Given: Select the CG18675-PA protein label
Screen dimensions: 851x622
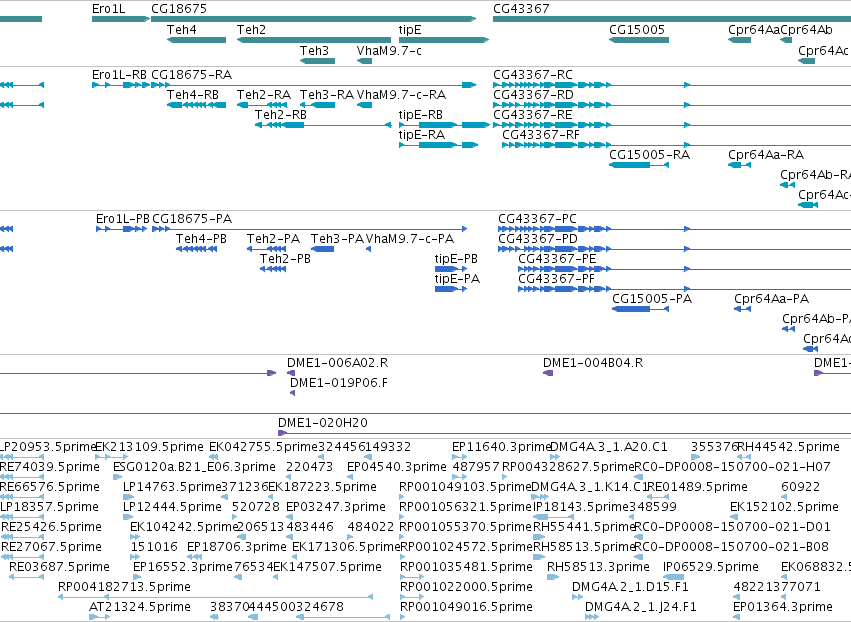Looking at the screenshot, I should 192,219.
